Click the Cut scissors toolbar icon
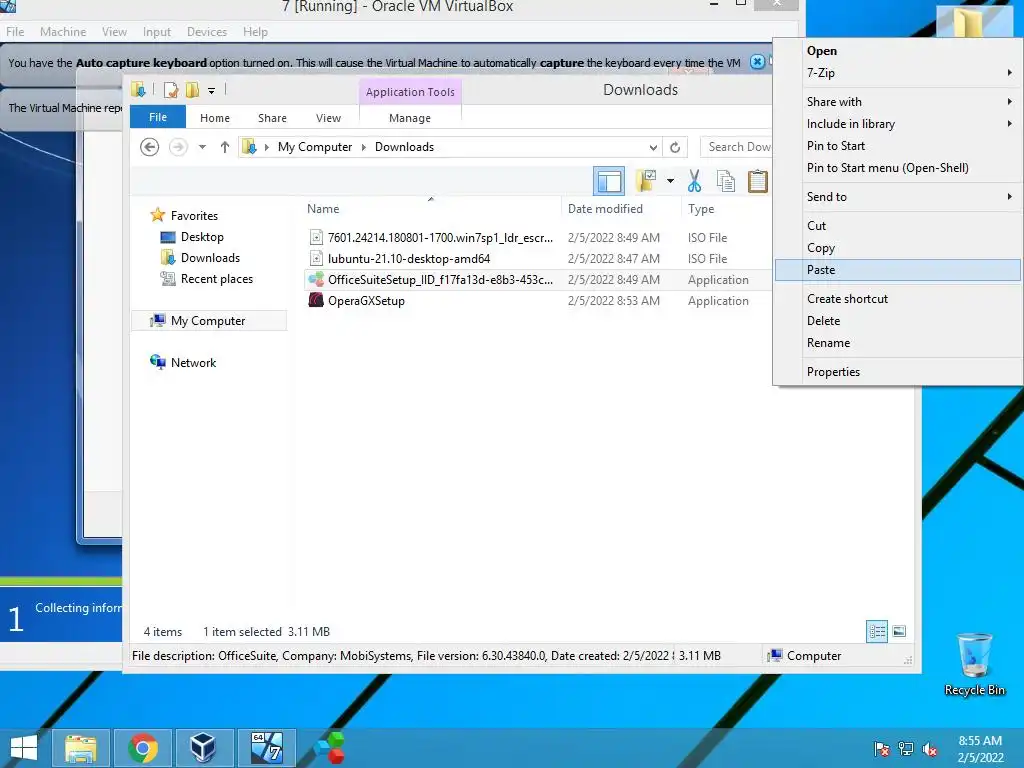 (694, 181)
